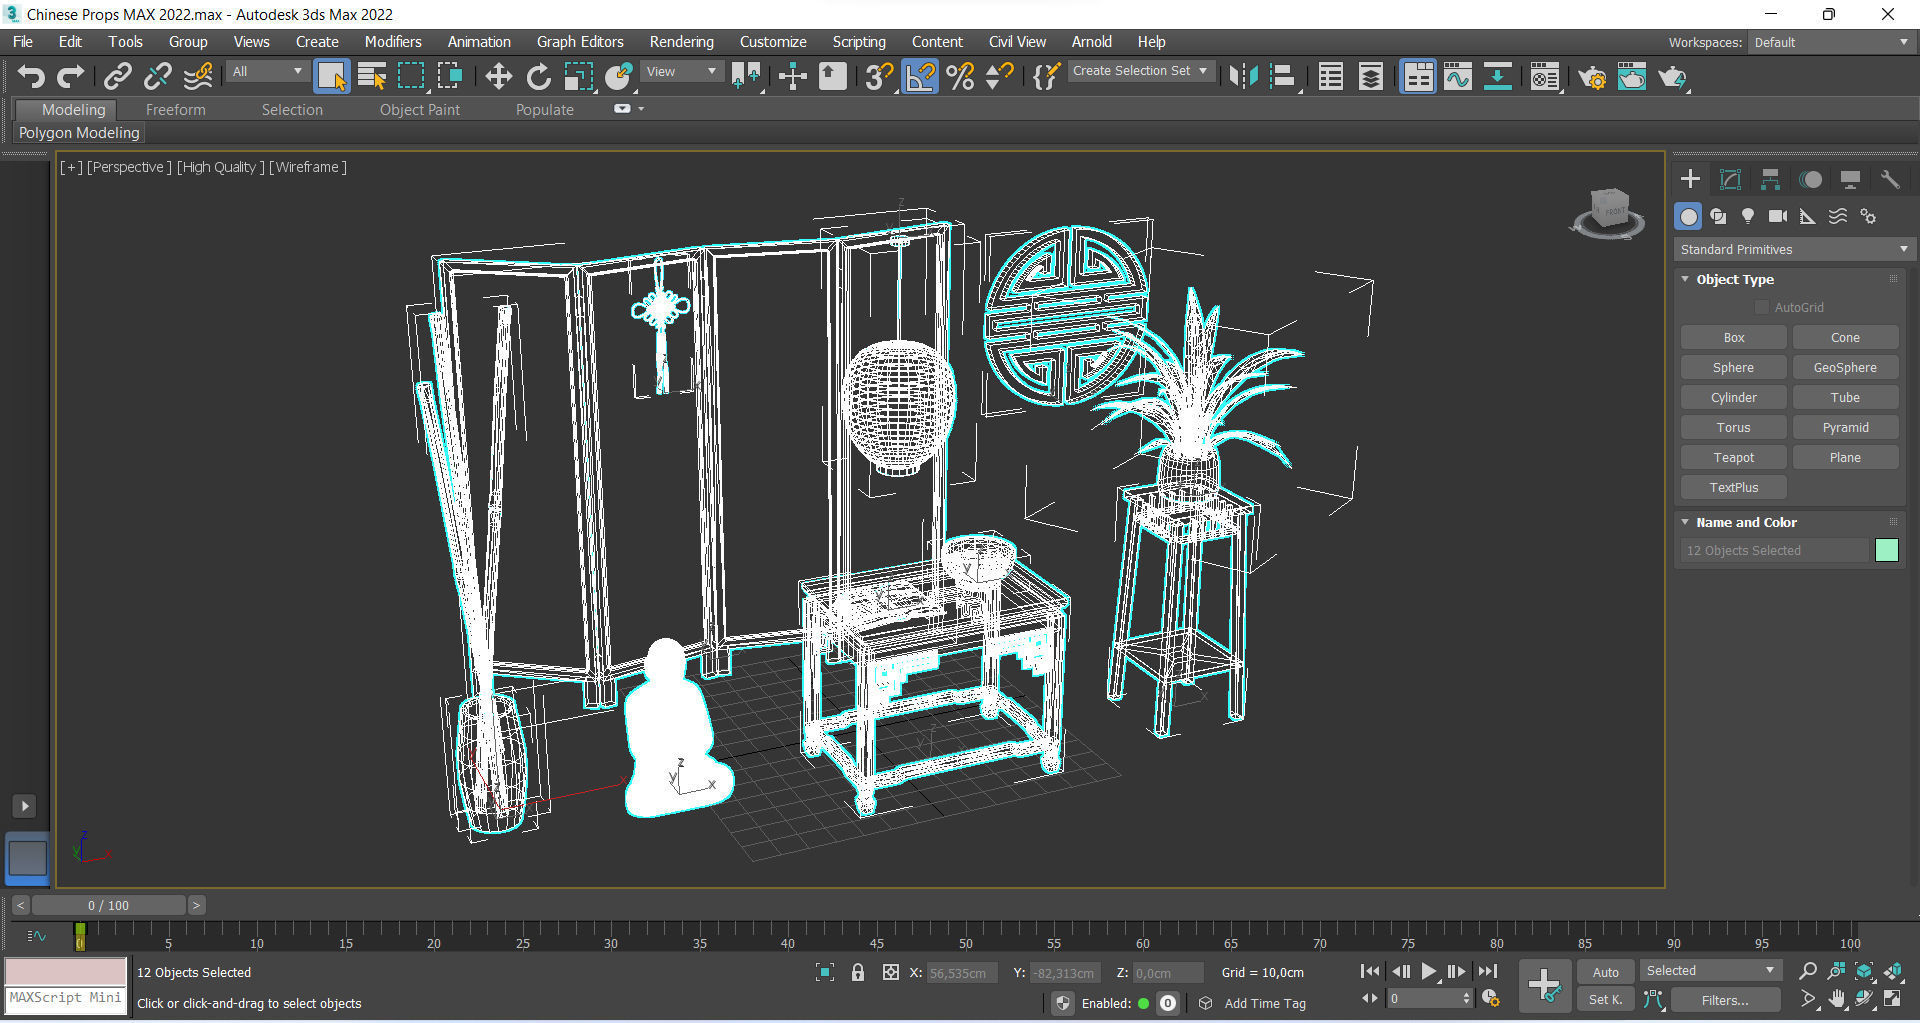Open the Render Setup dialog
Screen dimensions: 1920x1023
coord(1592,76)
